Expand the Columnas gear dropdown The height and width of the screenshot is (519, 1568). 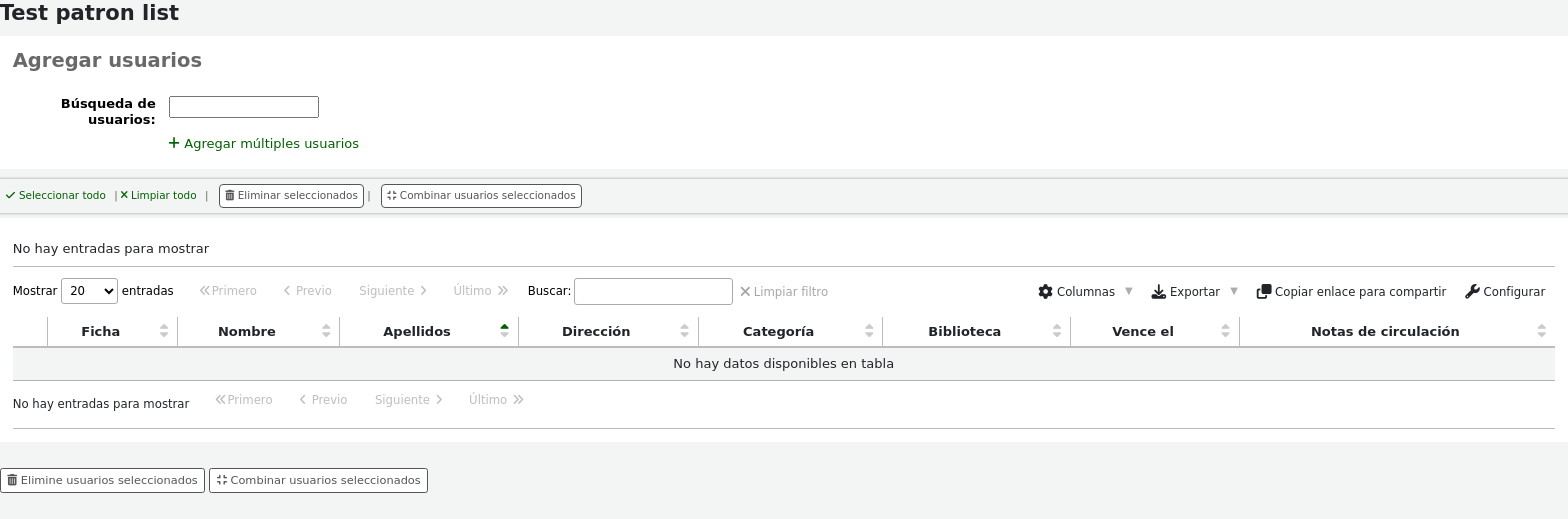point(1085,291)
